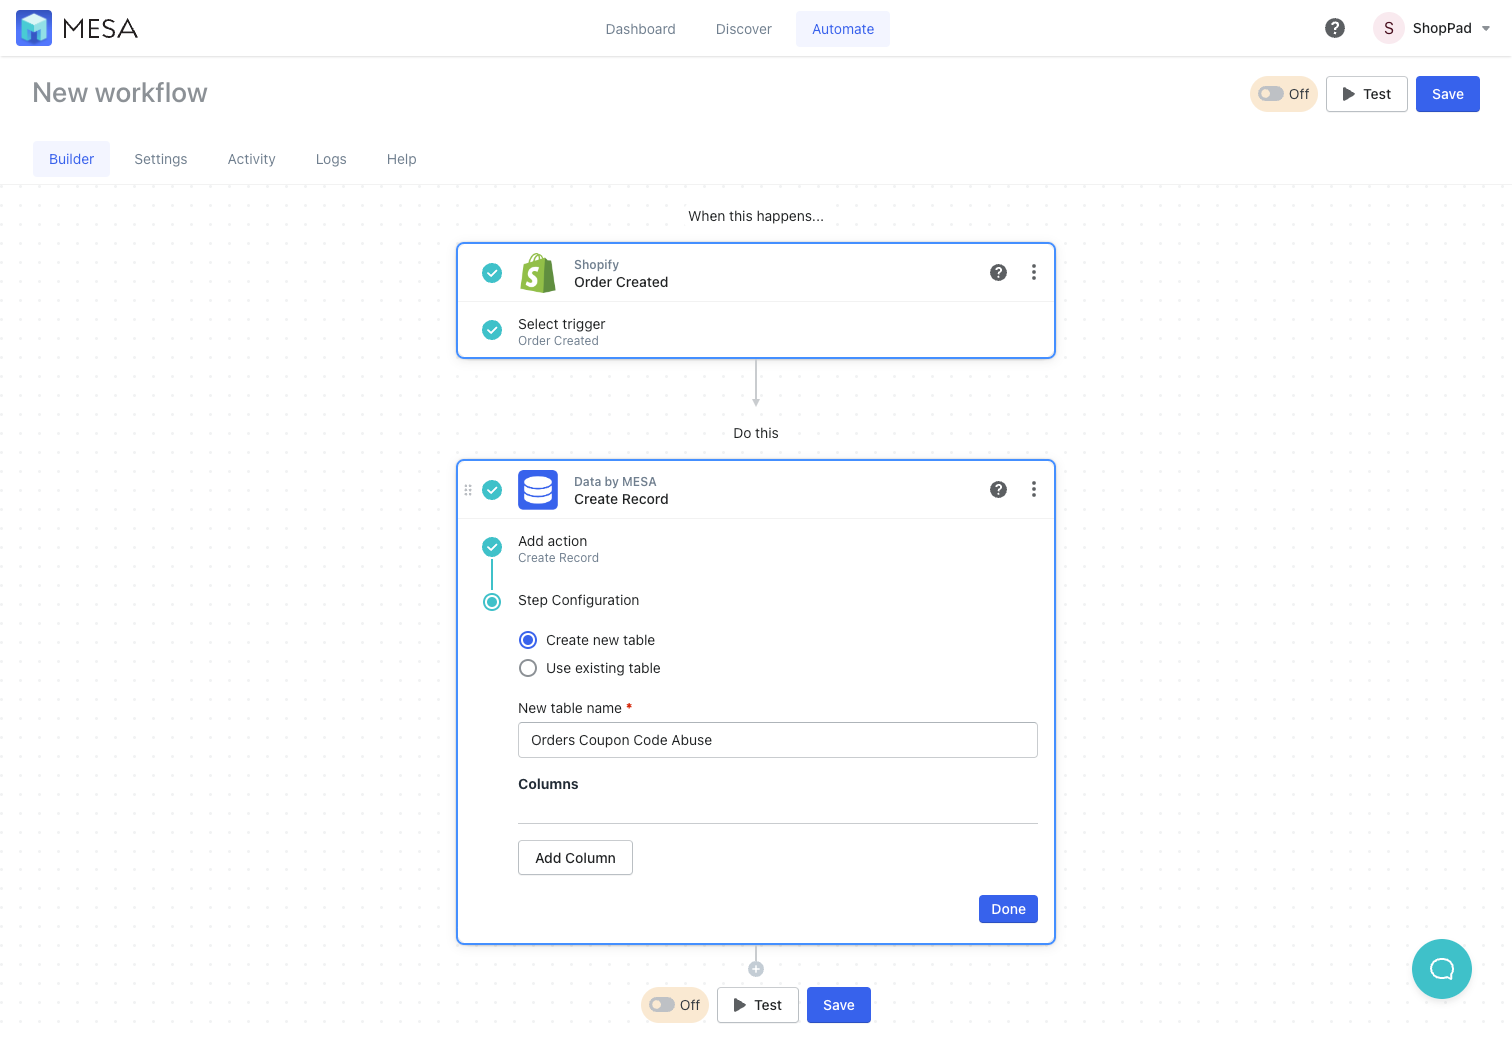Click the top Save button
1512x1040 pixels.
pos(1448,94)
